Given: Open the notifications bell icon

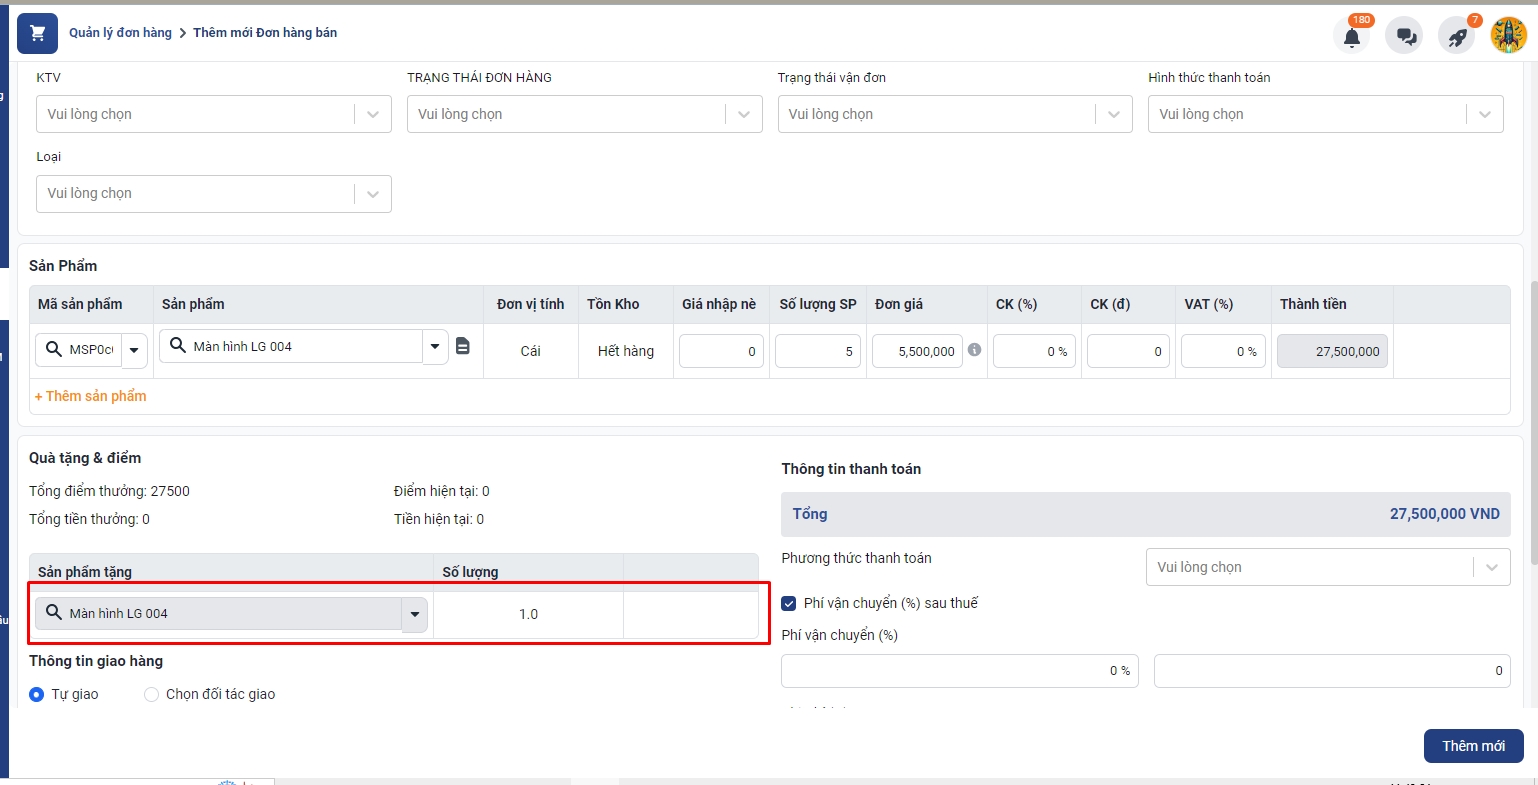Looking at the screenshot, I should 1351,36.
